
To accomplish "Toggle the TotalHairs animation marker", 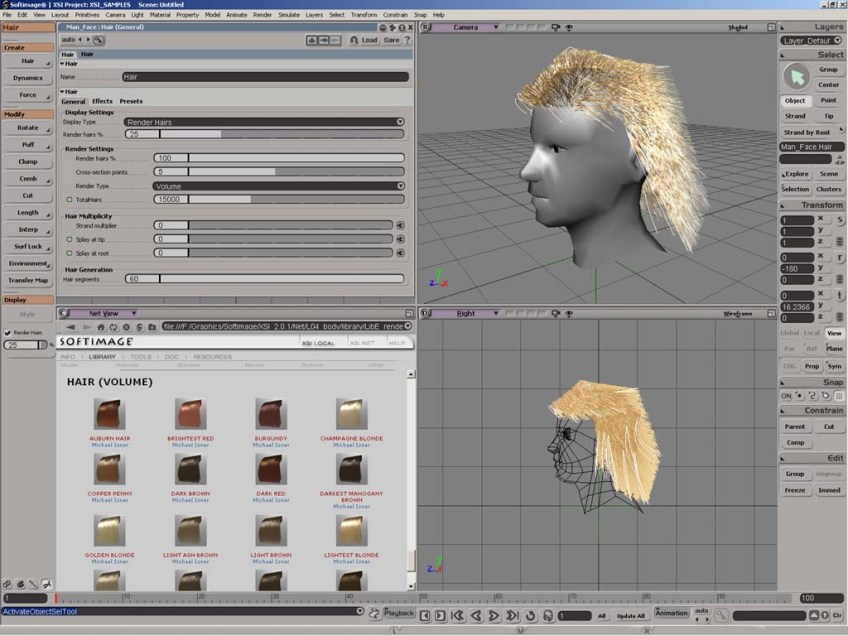I will 69,199.
